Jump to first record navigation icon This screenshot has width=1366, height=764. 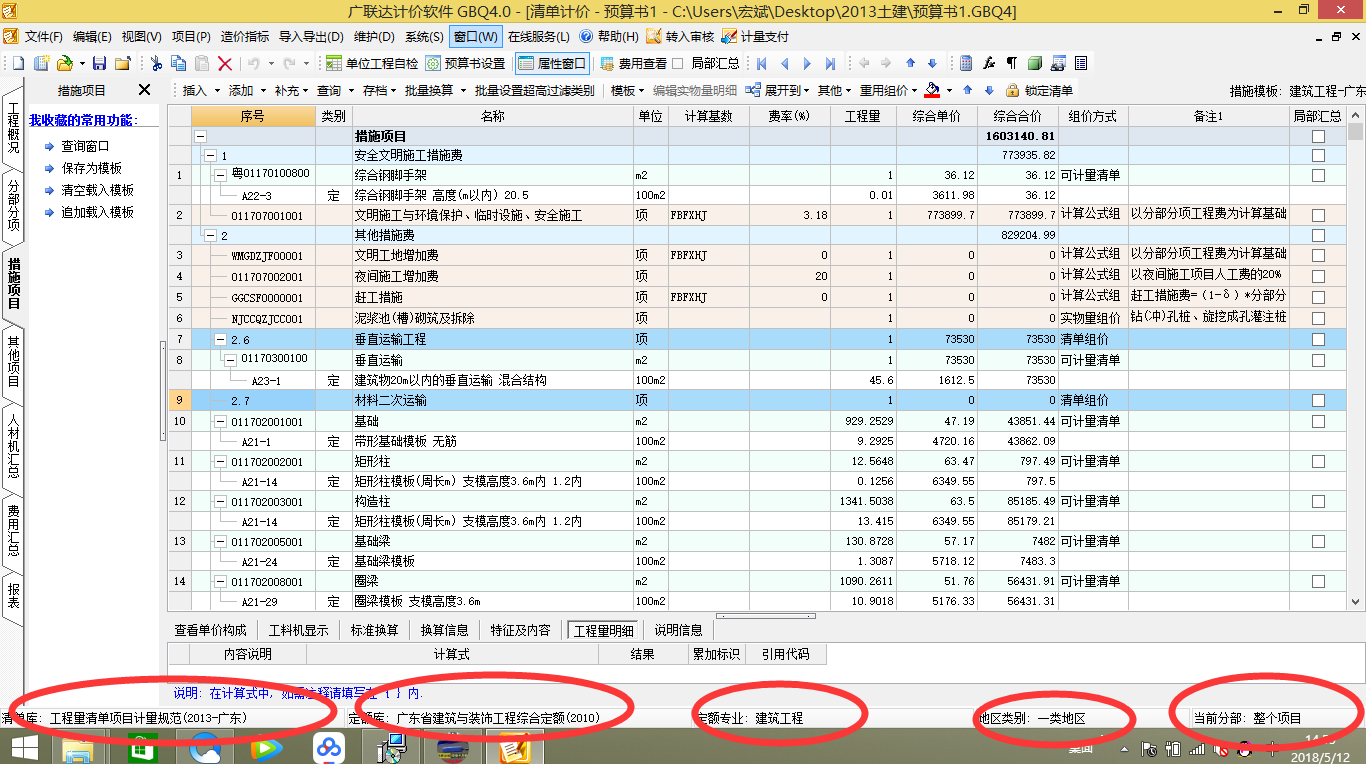(762, 63)
